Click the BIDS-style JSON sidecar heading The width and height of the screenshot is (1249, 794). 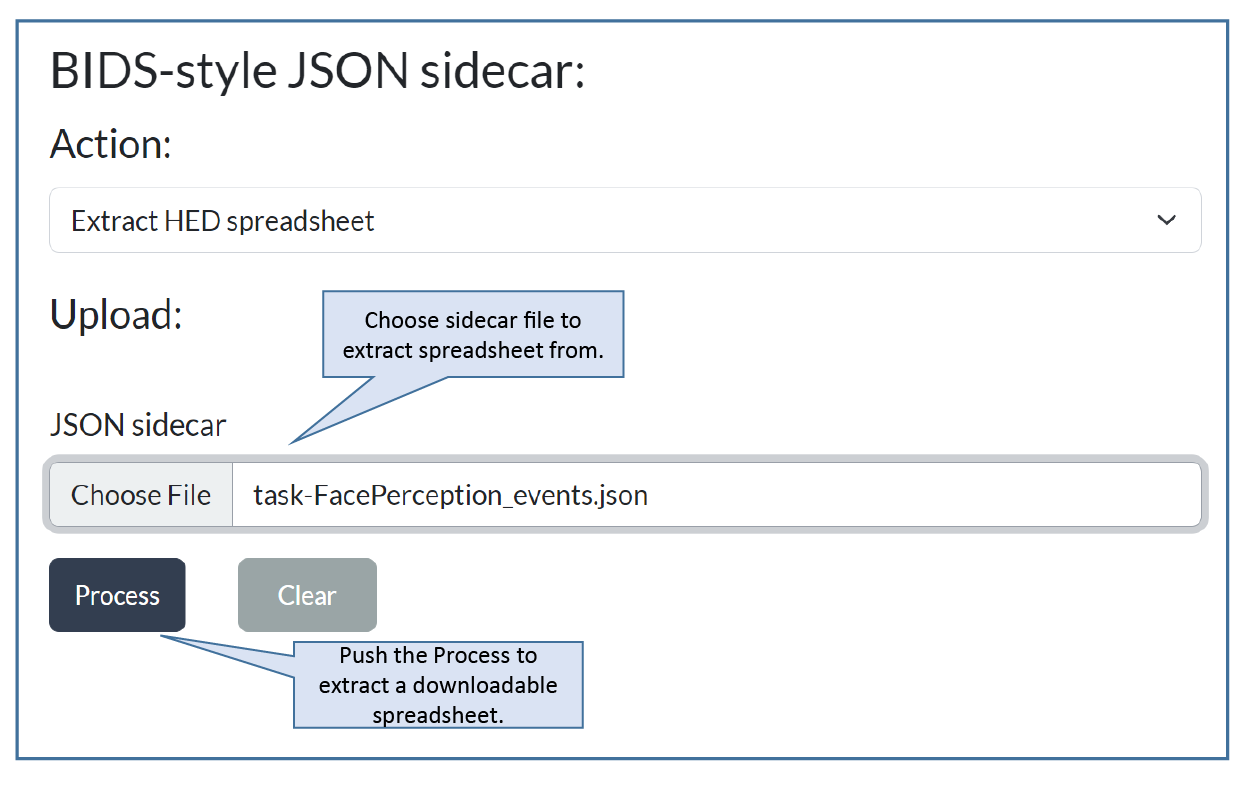tap(317, 73)
